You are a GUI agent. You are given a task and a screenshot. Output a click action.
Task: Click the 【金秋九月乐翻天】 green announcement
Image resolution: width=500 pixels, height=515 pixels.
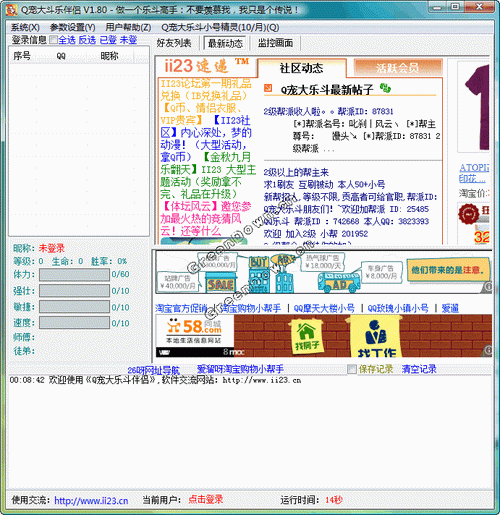(x=208, y=175)
